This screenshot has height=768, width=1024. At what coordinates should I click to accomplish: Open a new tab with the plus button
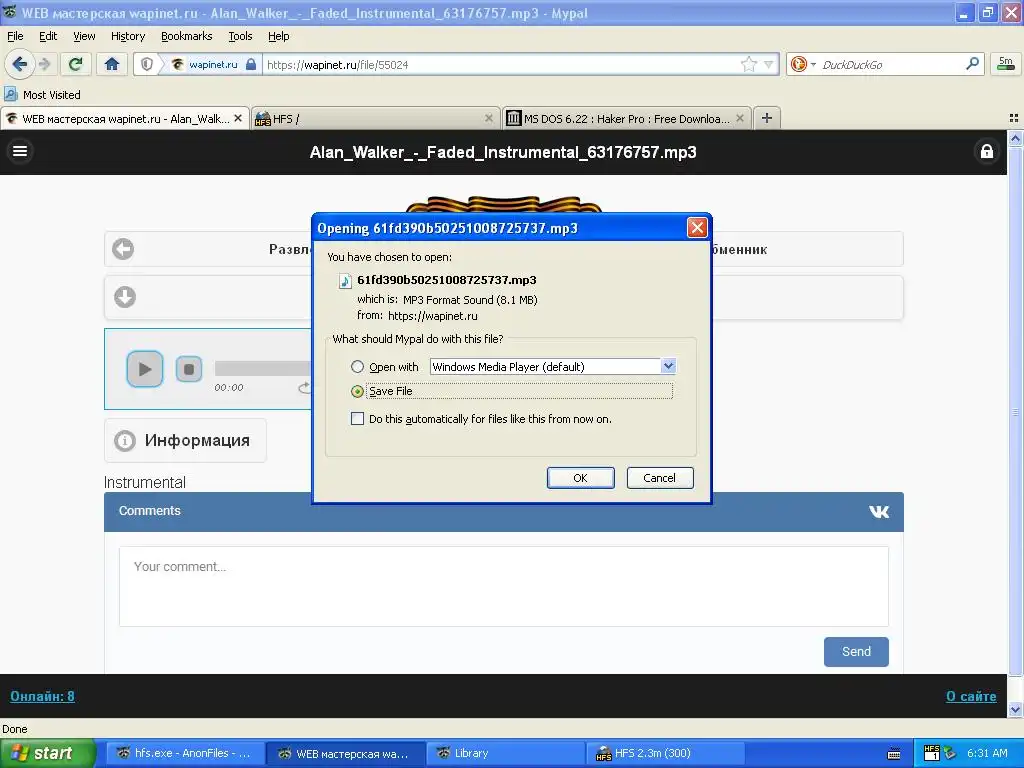click(x=767, y=118)
